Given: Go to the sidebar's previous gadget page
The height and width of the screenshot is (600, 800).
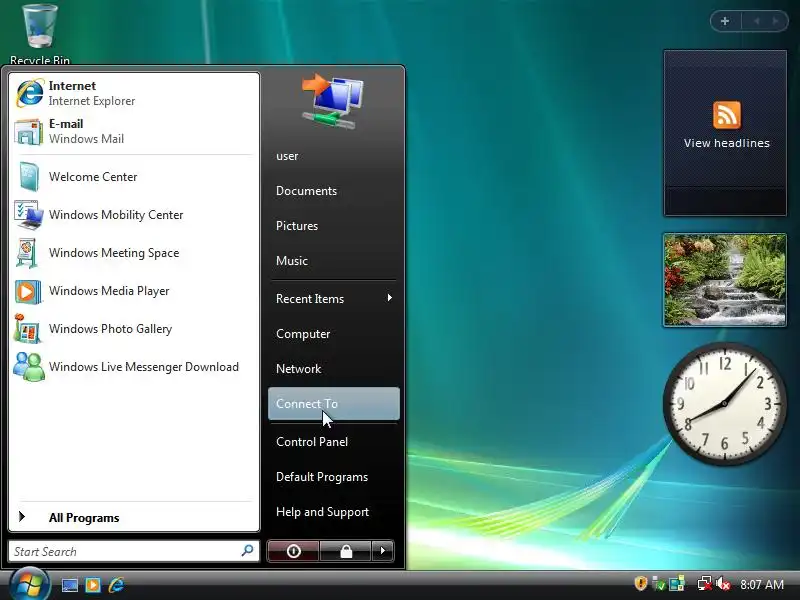Looking at the screenshot, I should point(757,21).
